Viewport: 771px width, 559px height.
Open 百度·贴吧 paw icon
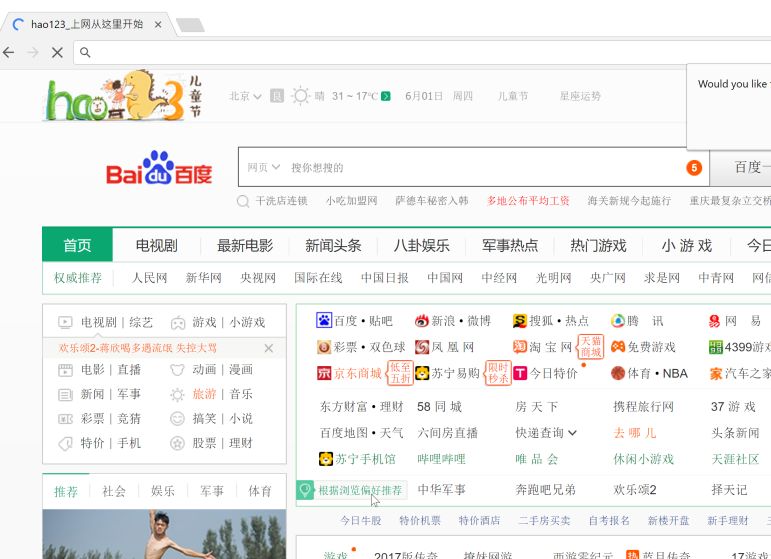click(324, 321)
